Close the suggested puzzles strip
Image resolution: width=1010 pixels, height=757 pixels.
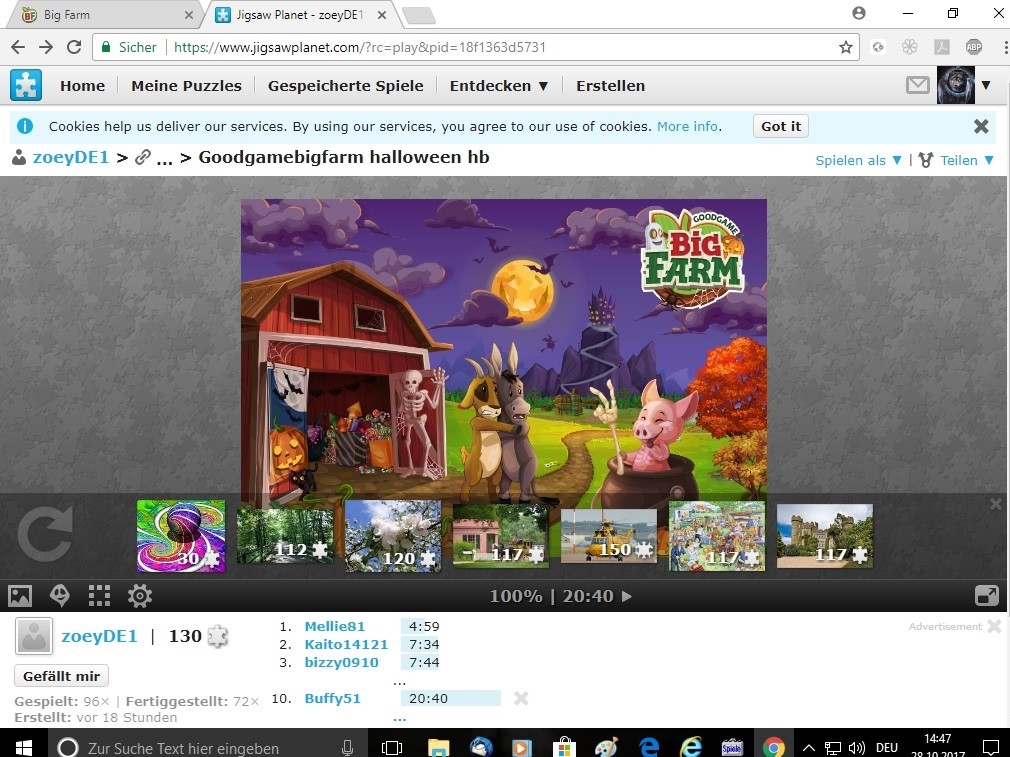point(996,504)
